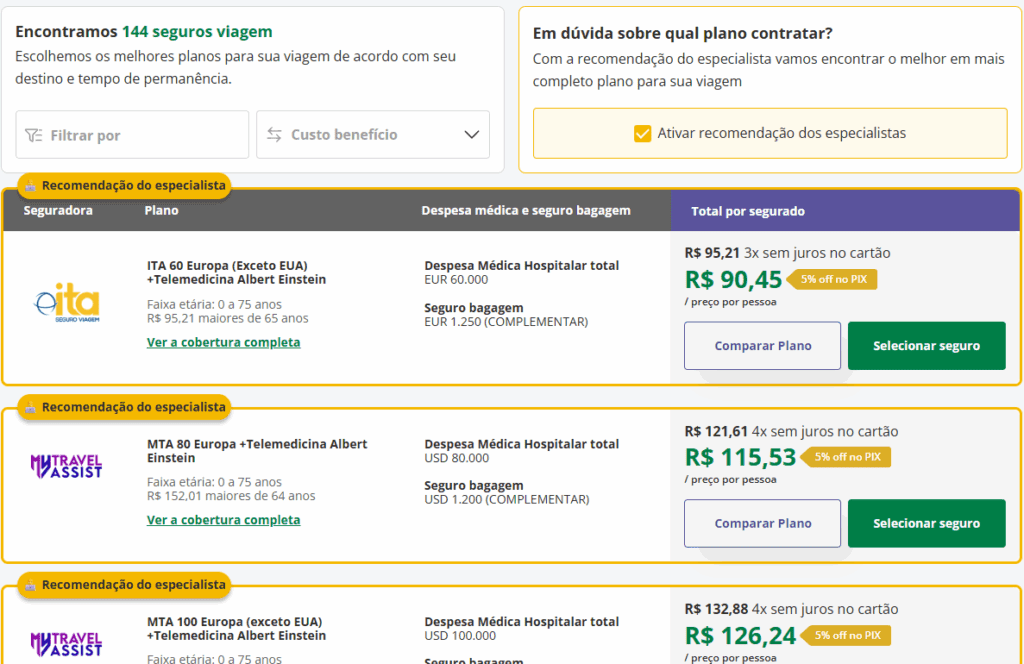Image resolution: width=1024 pixels, height=664 pixels.
Task: Click Comparar Plano for the ITA 60 Europa plan
Action: [x=762, y=345]
